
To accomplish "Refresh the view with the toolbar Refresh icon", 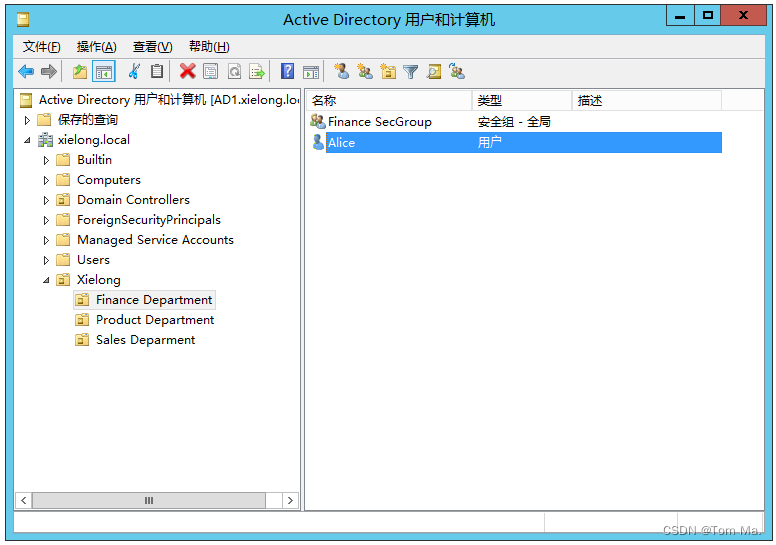I will coord(235,71).
